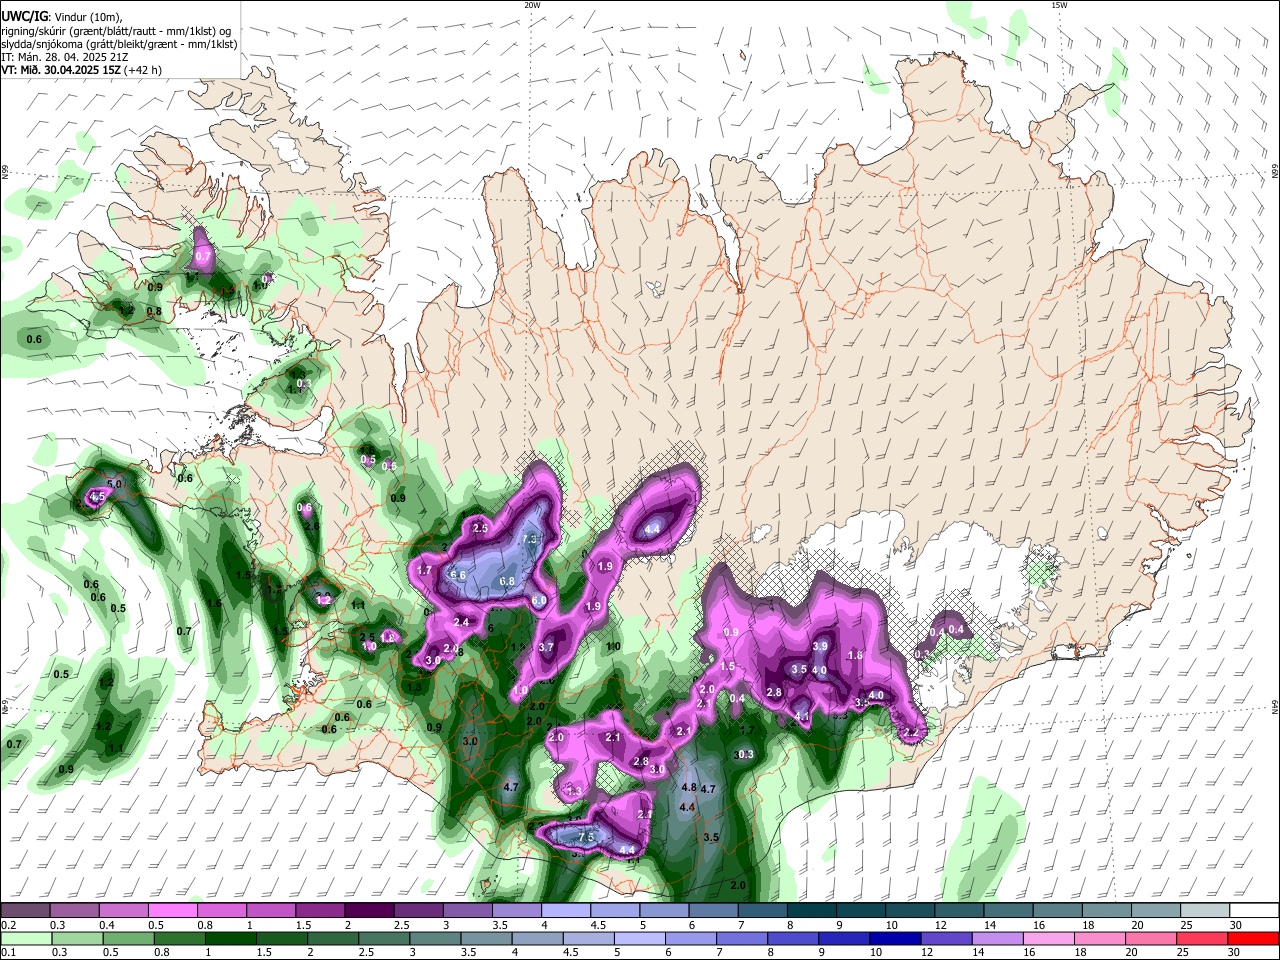
Task: Click the light gray 25 swatch in upper legend row
Action: [x=1205, y=910]
